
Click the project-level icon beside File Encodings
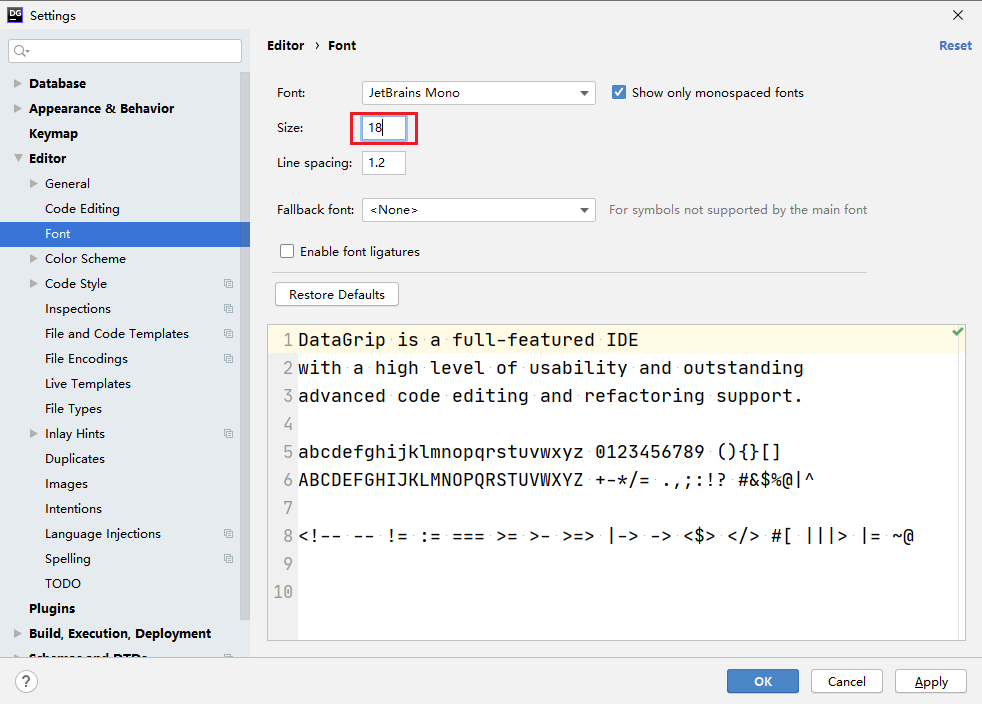click(229, 359)
